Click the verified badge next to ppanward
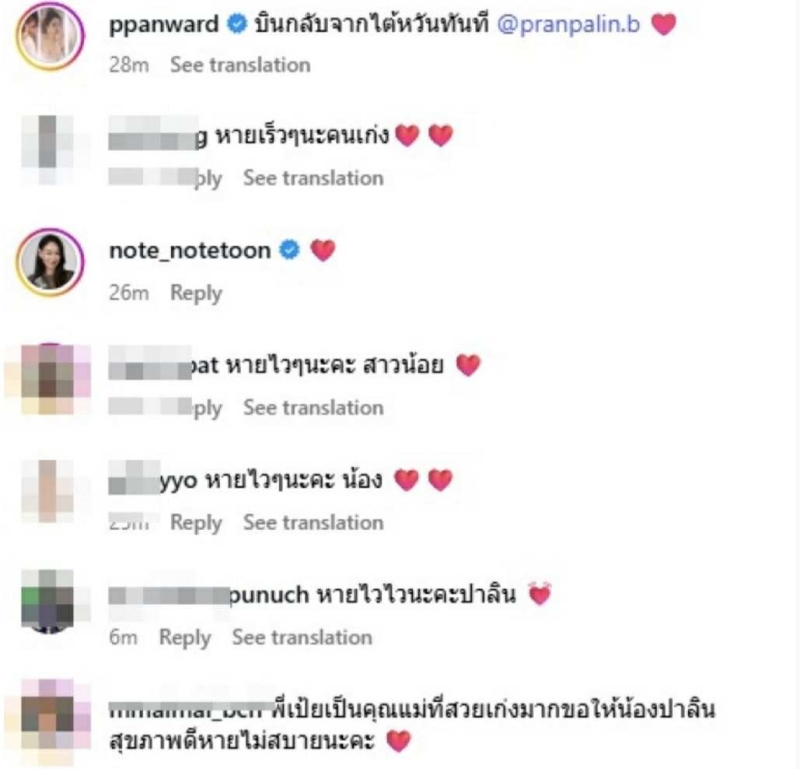 coord(237,23)
